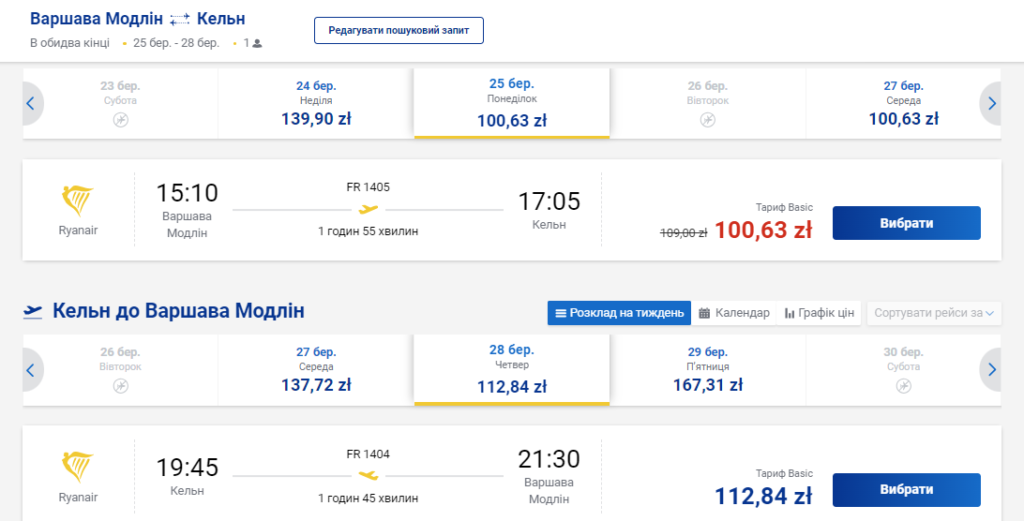Click Редагувати пошуковий запит button

pyautogui.click(x=399, y=31)
